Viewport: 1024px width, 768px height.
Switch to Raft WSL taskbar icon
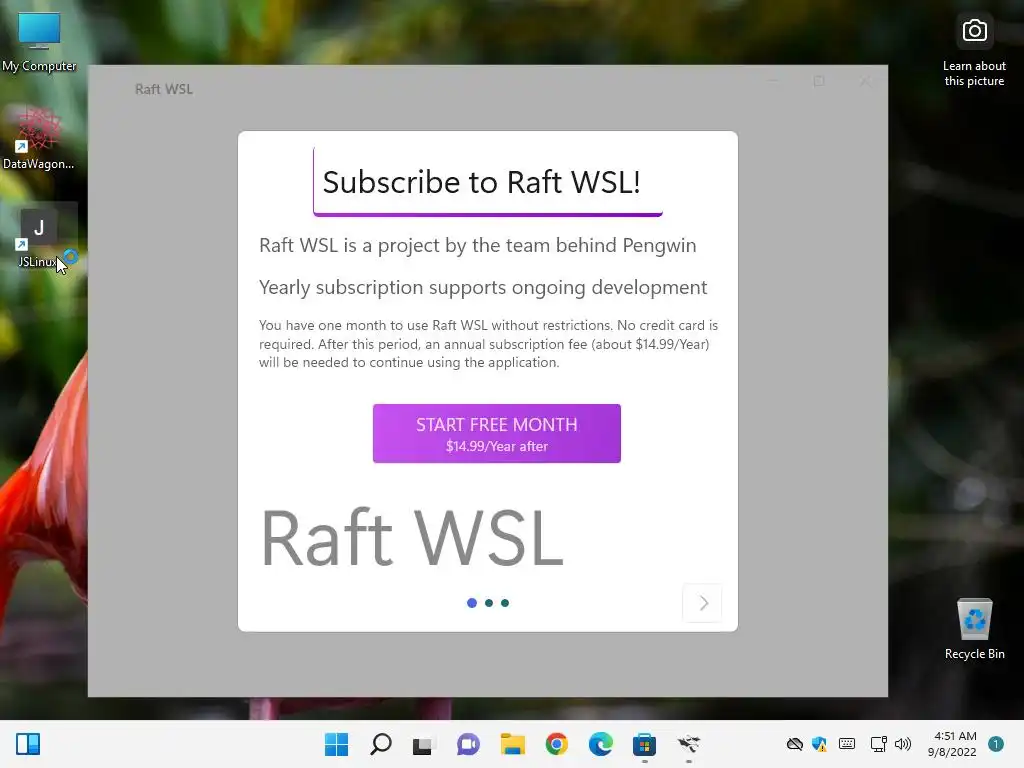(x=688, y=744)
